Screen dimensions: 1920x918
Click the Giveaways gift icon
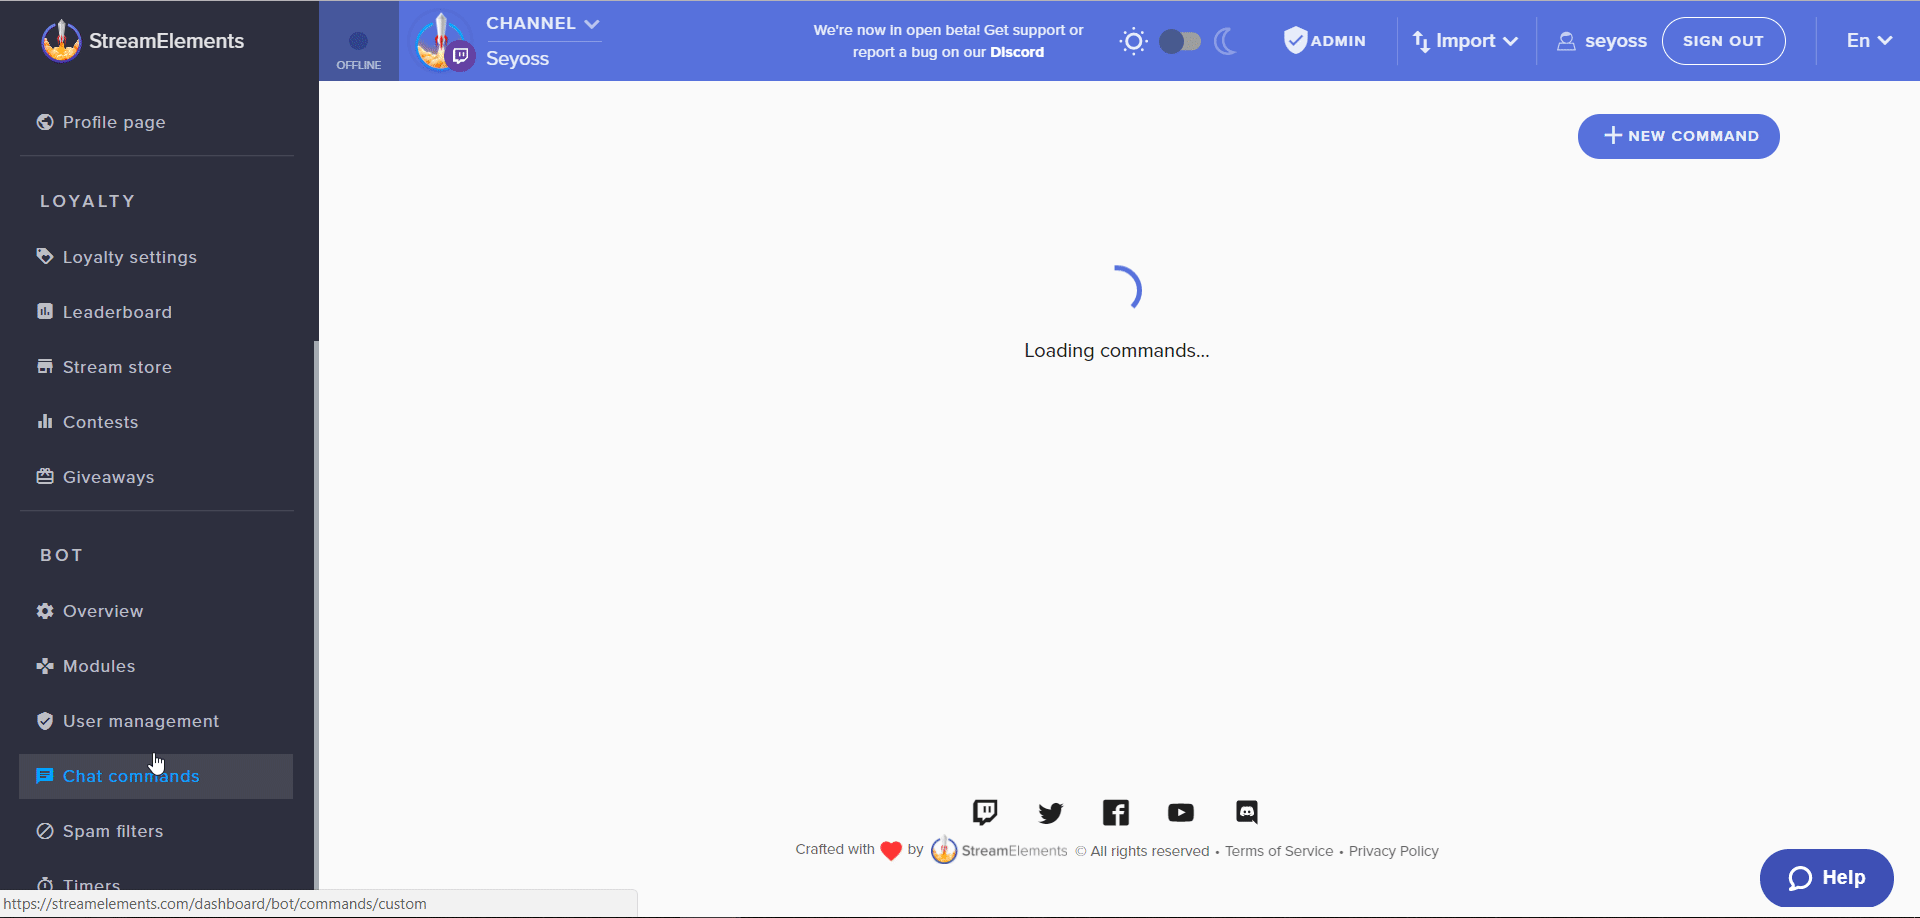pyautogui.click(x=45, y=476)
